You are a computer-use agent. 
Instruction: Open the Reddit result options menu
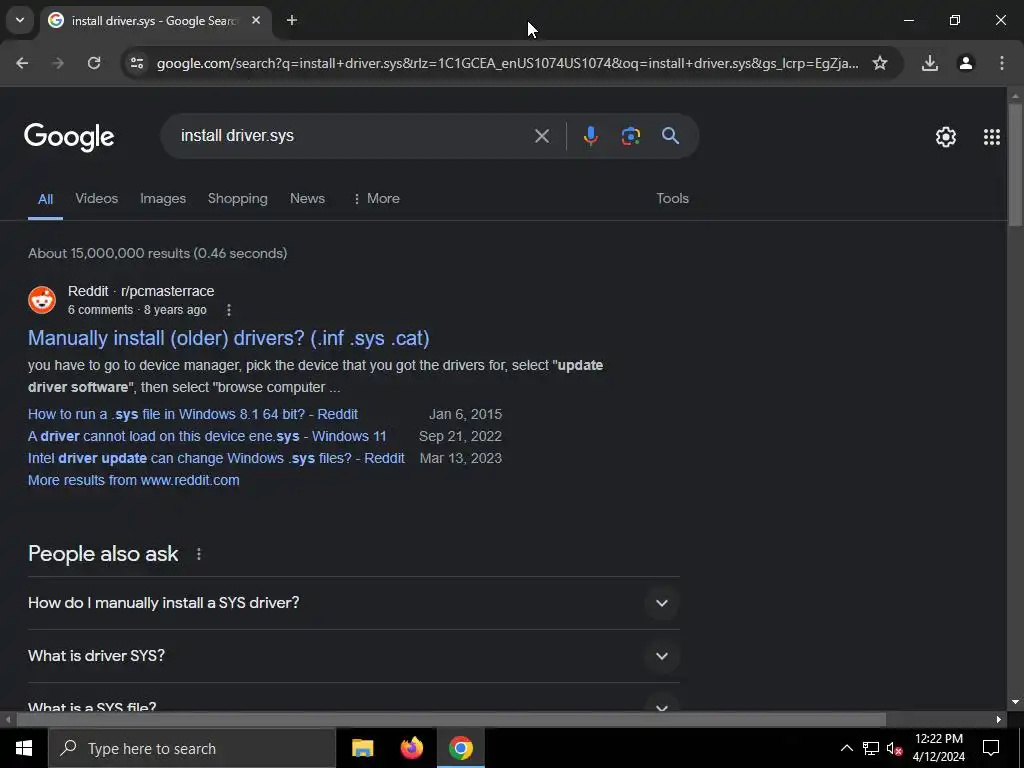pos(229,310)
